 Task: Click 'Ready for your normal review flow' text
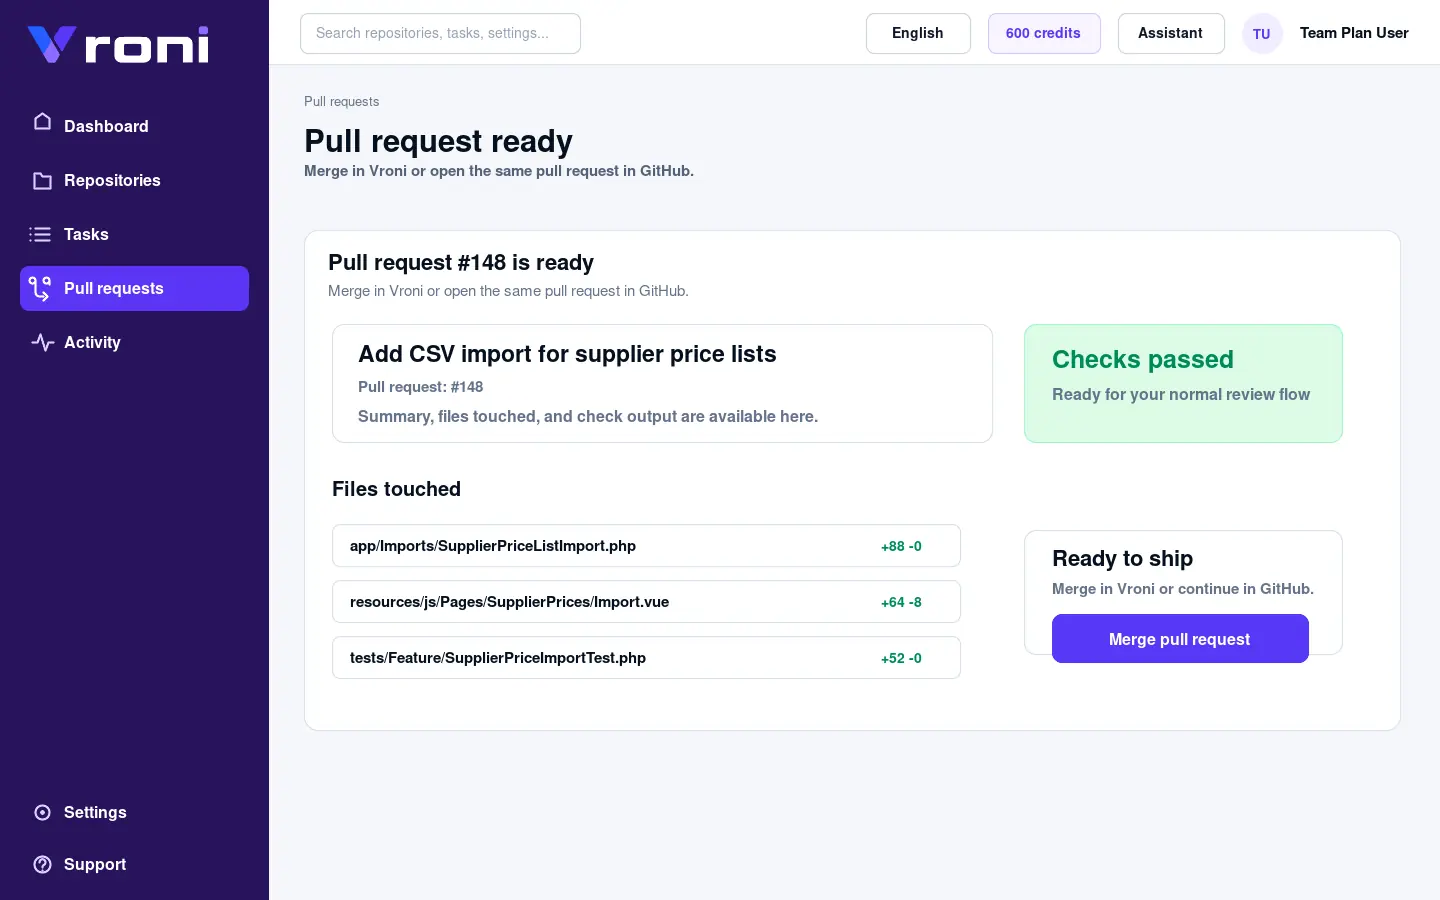point(1181,394)
